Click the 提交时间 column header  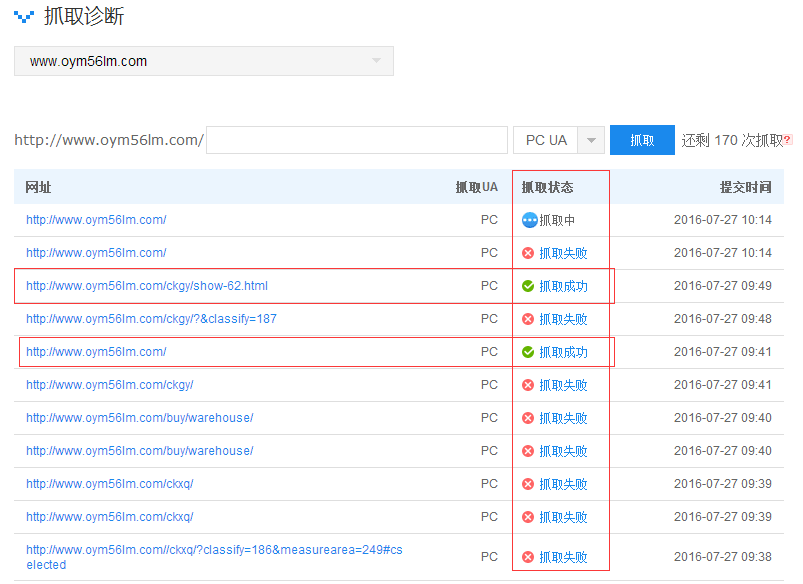click(745, 187)
